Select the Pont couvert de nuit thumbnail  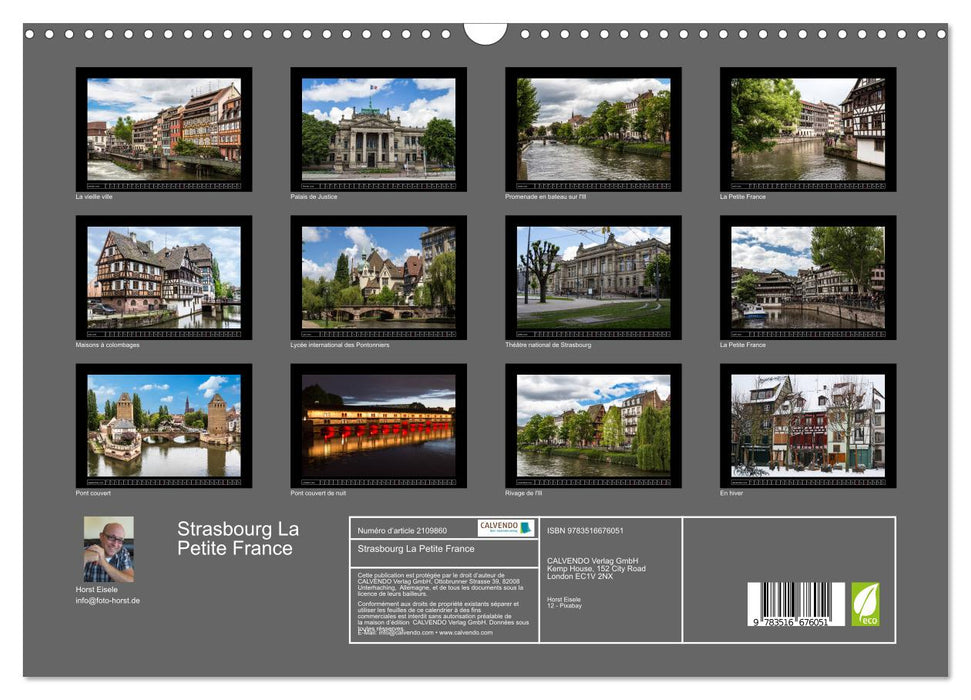coord(378,425)
